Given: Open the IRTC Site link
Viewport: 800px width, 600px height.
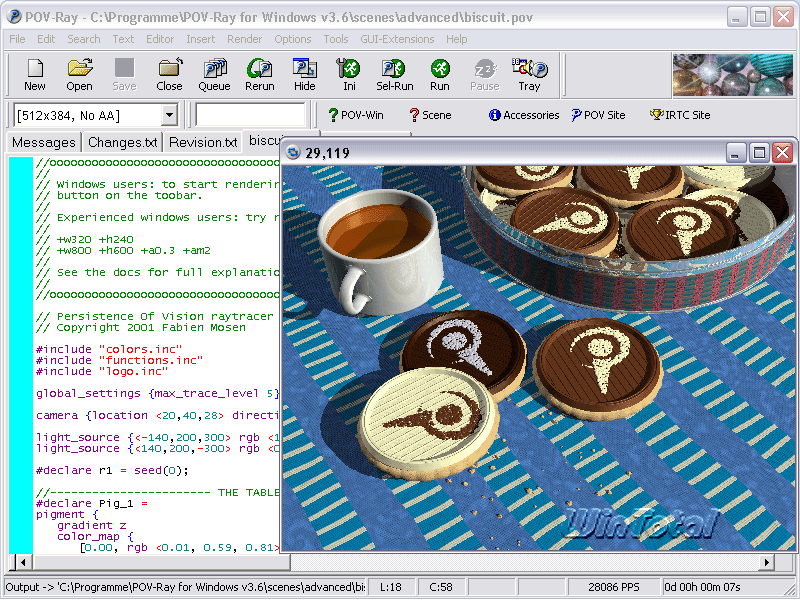Looking at the screenshot, I should pyautogui.click(x=679, y=115).
